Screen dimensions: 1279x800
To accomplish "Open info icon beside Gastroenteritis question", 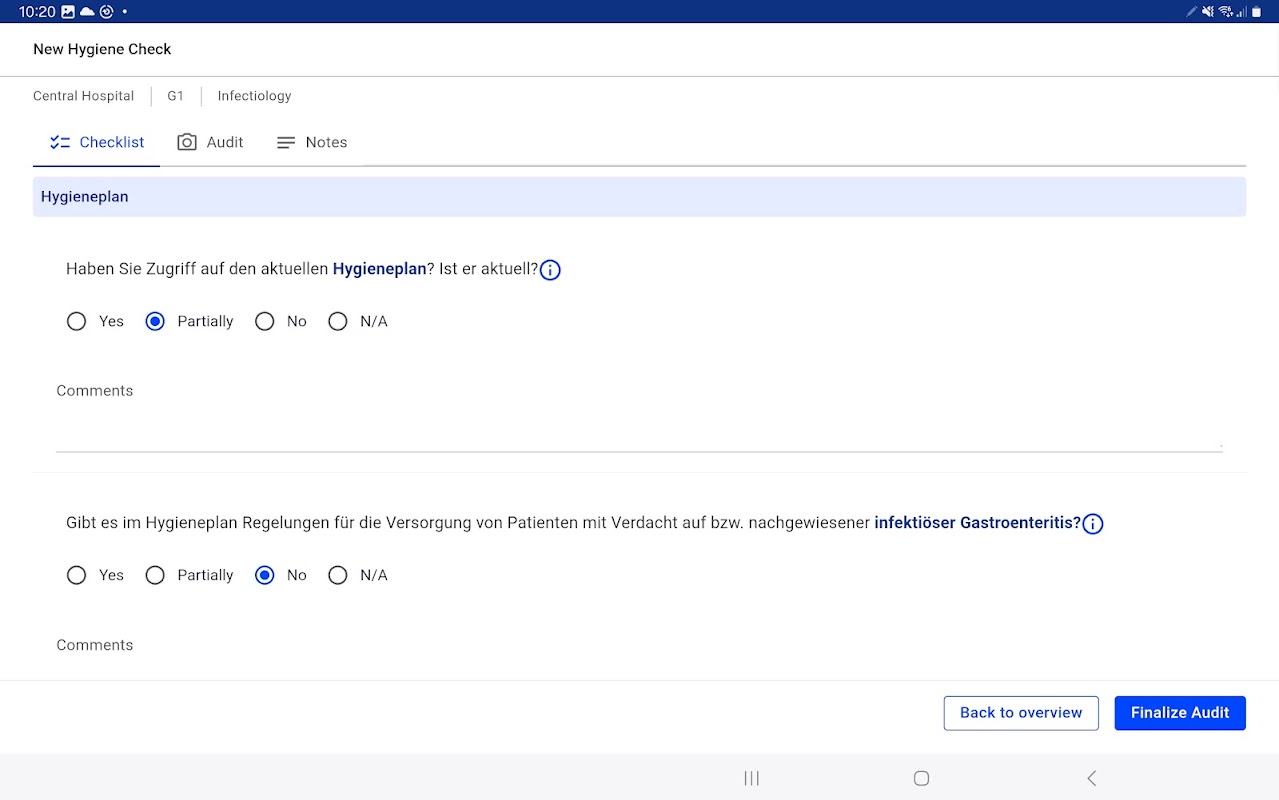I will pyautogui.click(x=1093, y=524).
